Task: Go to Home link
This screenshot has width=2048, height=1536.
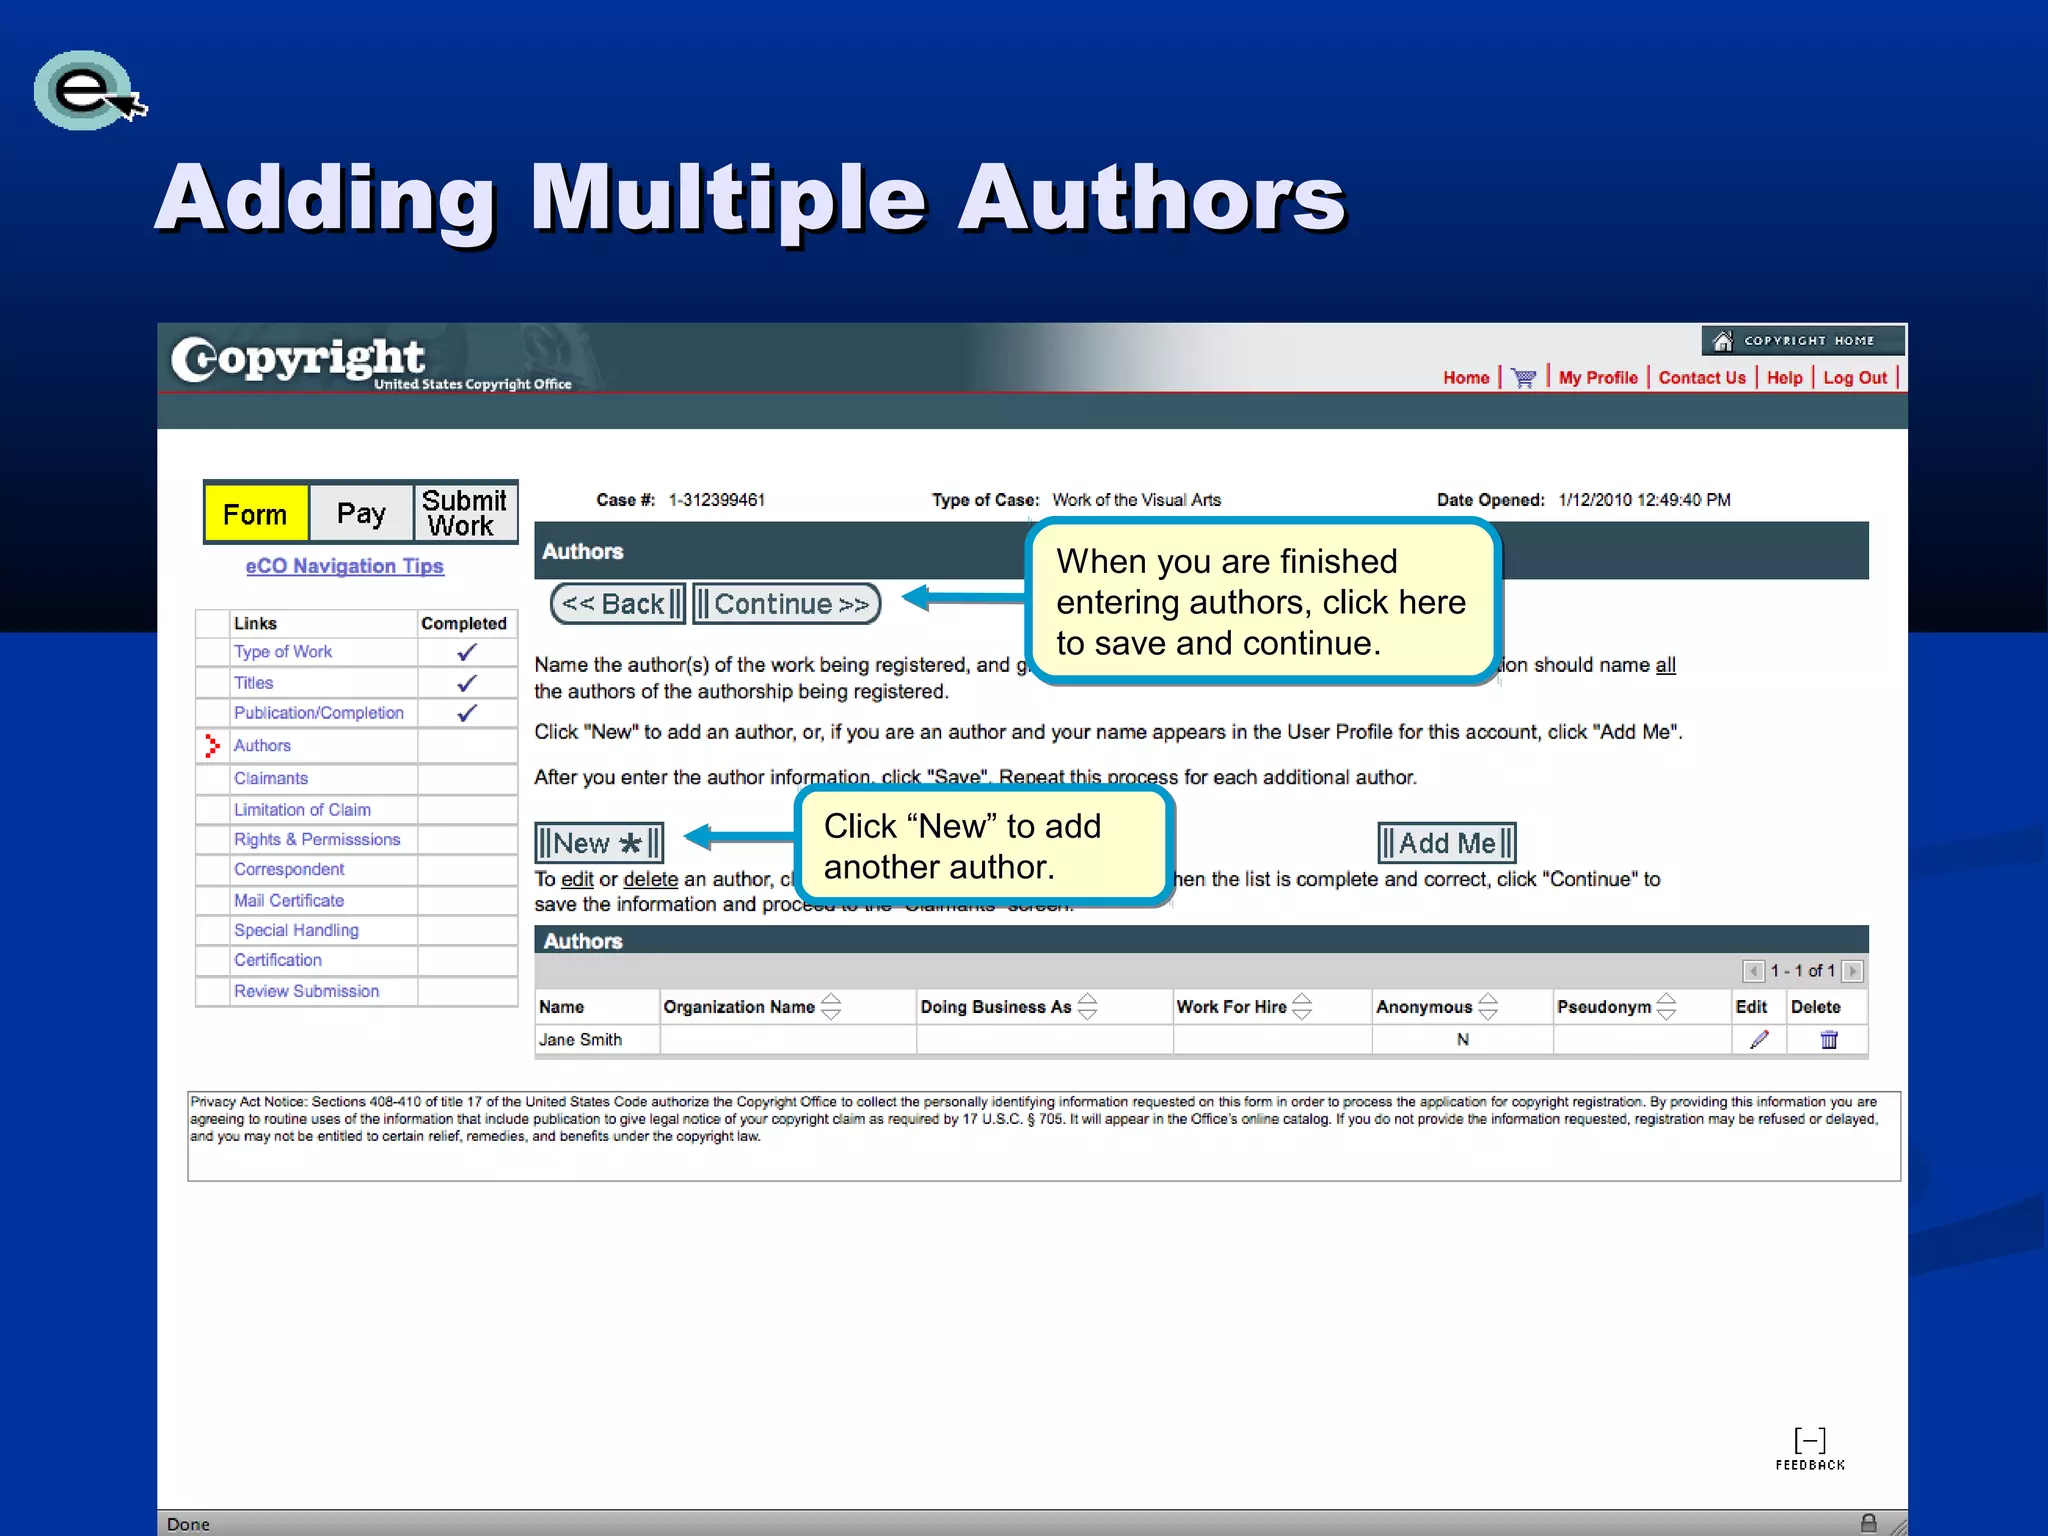Action: pyautogui.click(x=1466, y=378)
